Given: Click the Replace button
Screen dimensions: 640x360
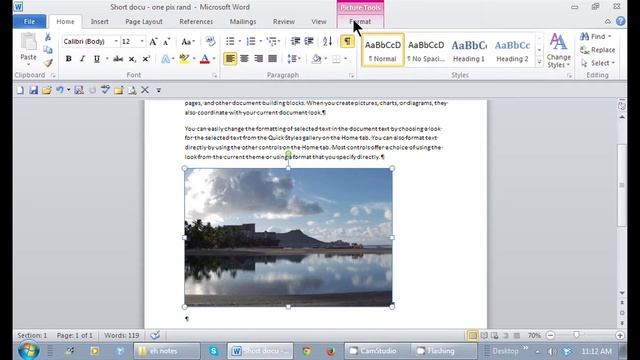Looking at the screenshot, I should click(598, 50).
